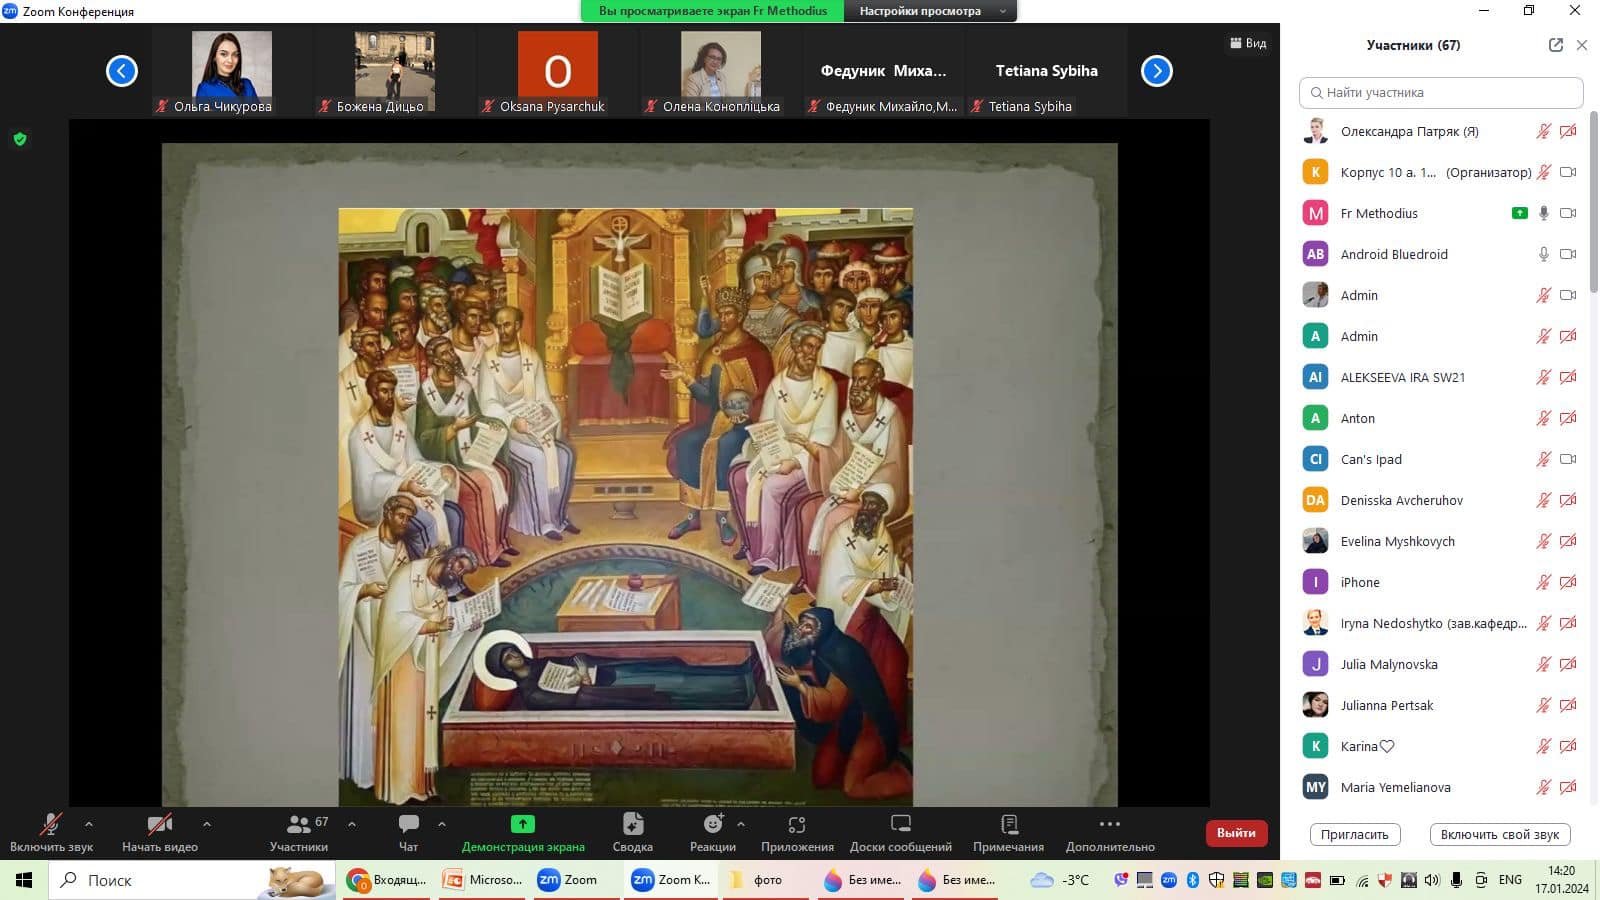The width and height of the screenshot is (1600, 900).
Task: Open the Чат panel
Action: click(x=408, y=833)
